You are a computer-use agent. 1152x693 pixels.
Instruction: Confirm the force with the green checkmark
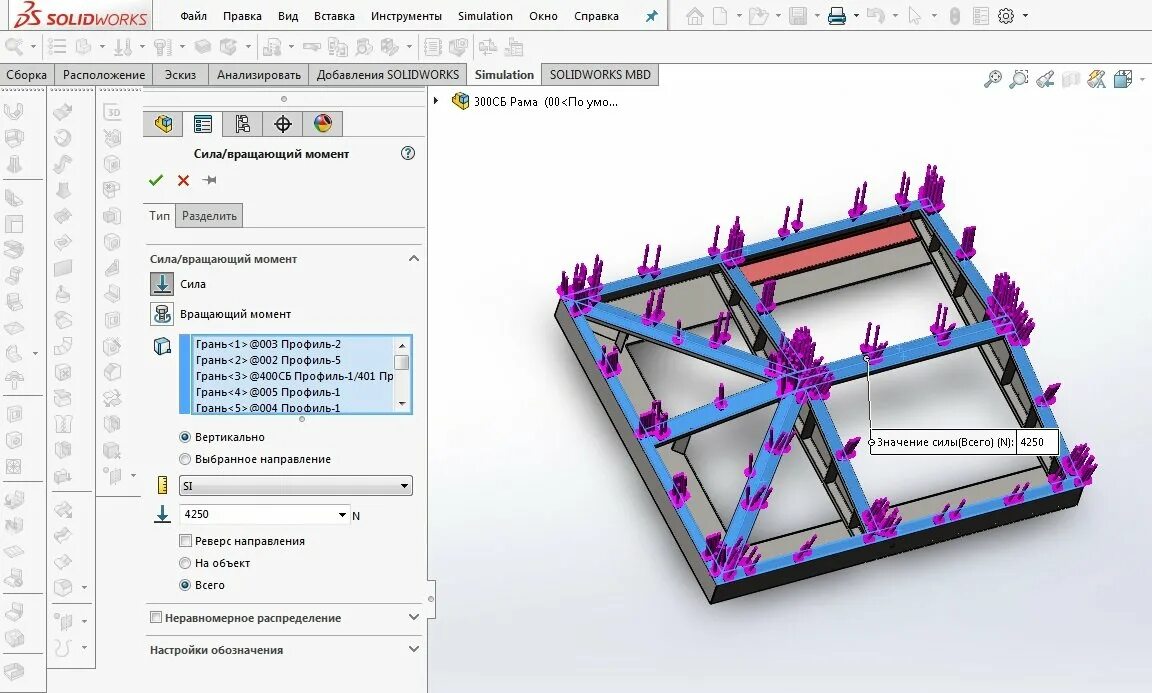pyautogui.click(x=156, y=180)
